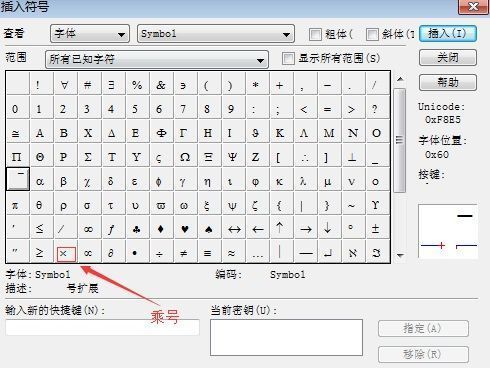Select the congruent sign symbol
The height and width of the screenshot is (368, 490).
point(15,133)
